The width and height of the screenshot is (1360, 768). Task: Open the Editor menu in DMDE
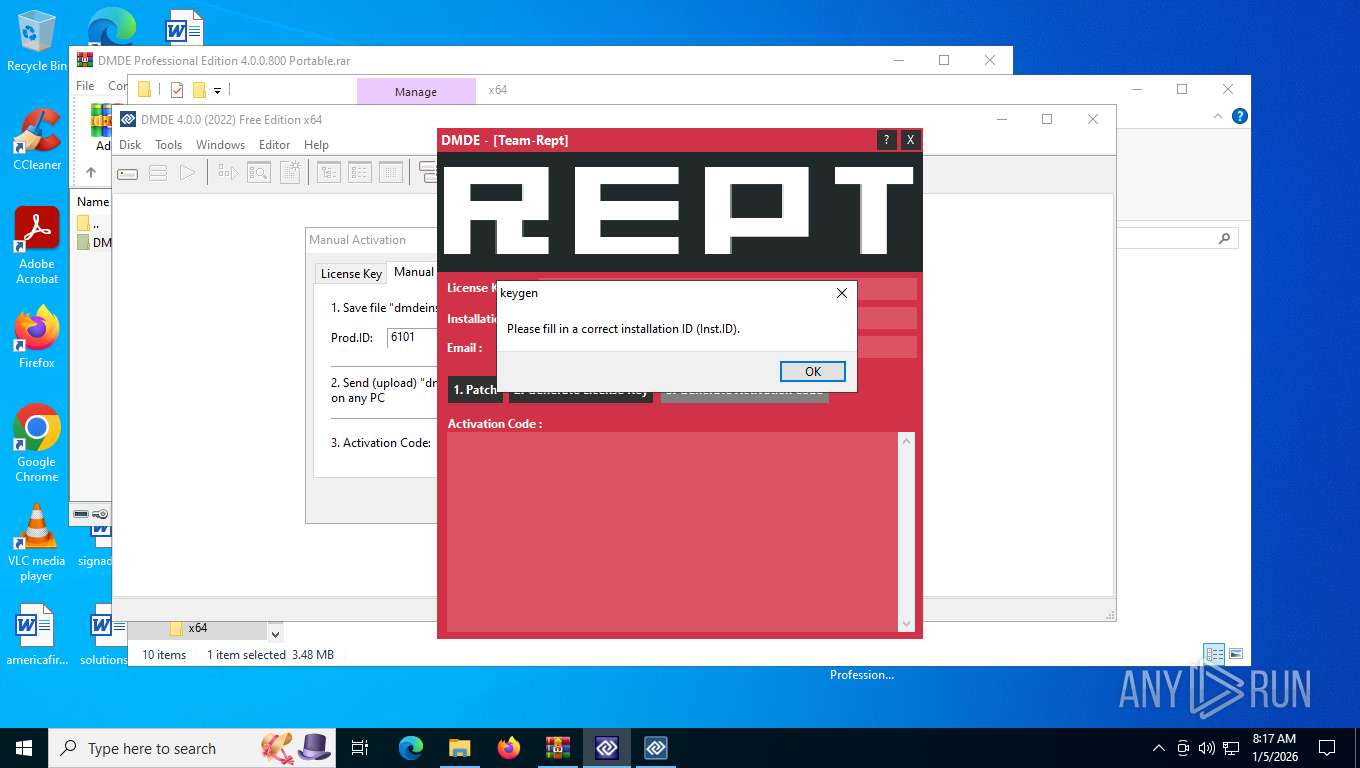(274, 145)
